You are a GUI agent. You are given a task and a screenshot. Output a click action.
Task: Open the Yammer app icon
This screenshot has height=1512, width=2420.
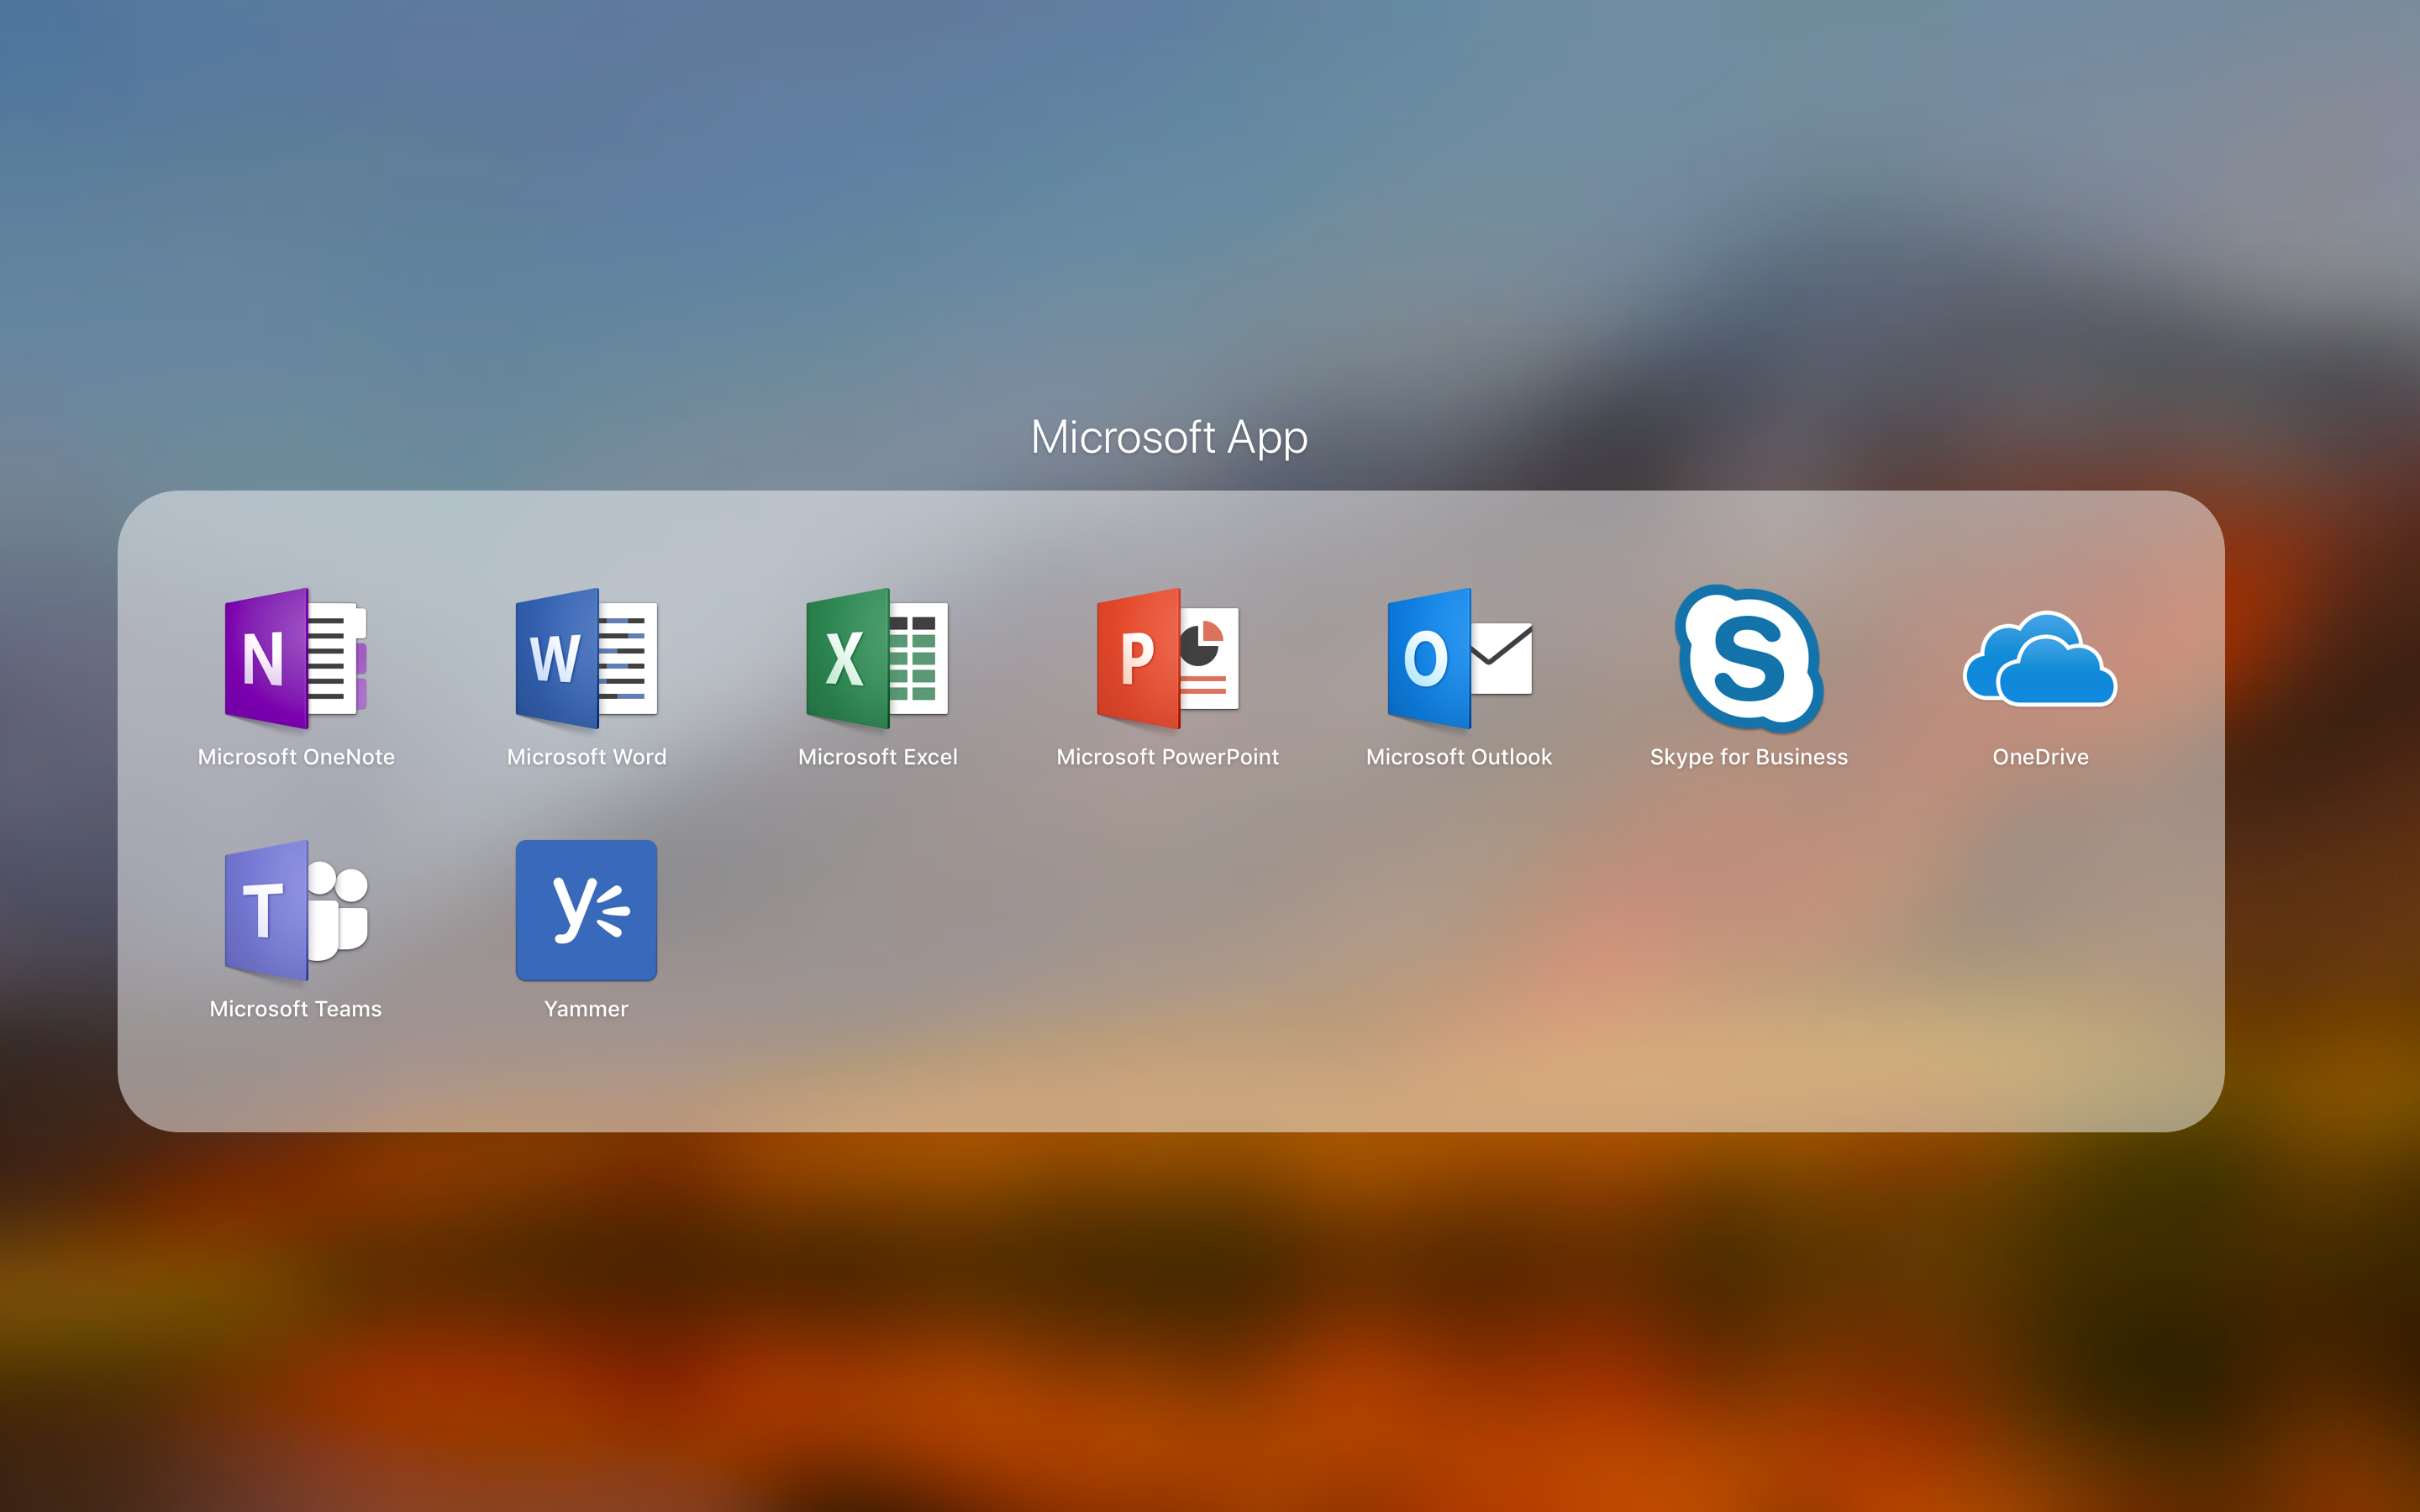click(586, 910)
